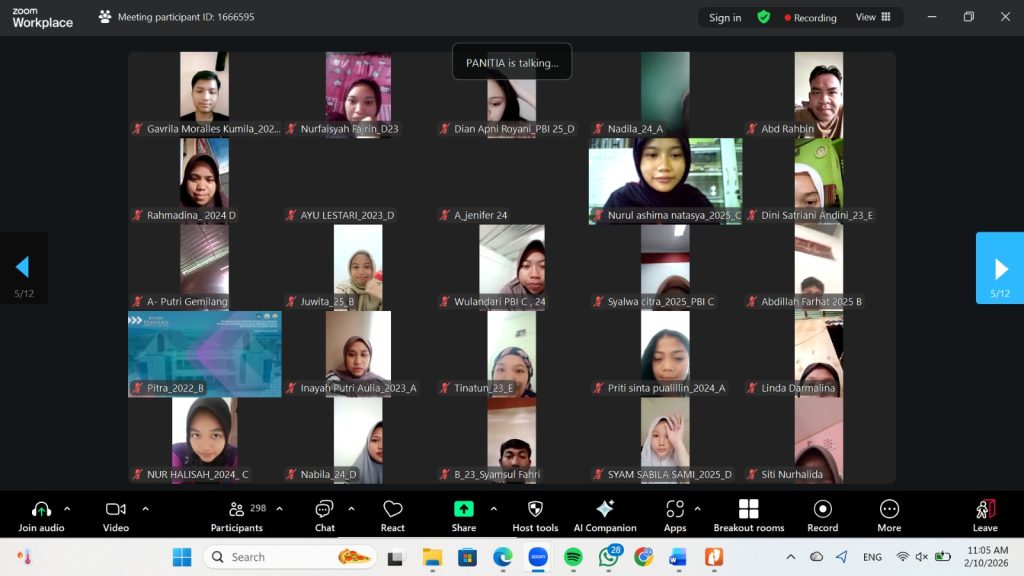Click the red Leave meeting button
Viewport: 1024px width, 576px height.
pyautogui.click(x=985, y=510)
